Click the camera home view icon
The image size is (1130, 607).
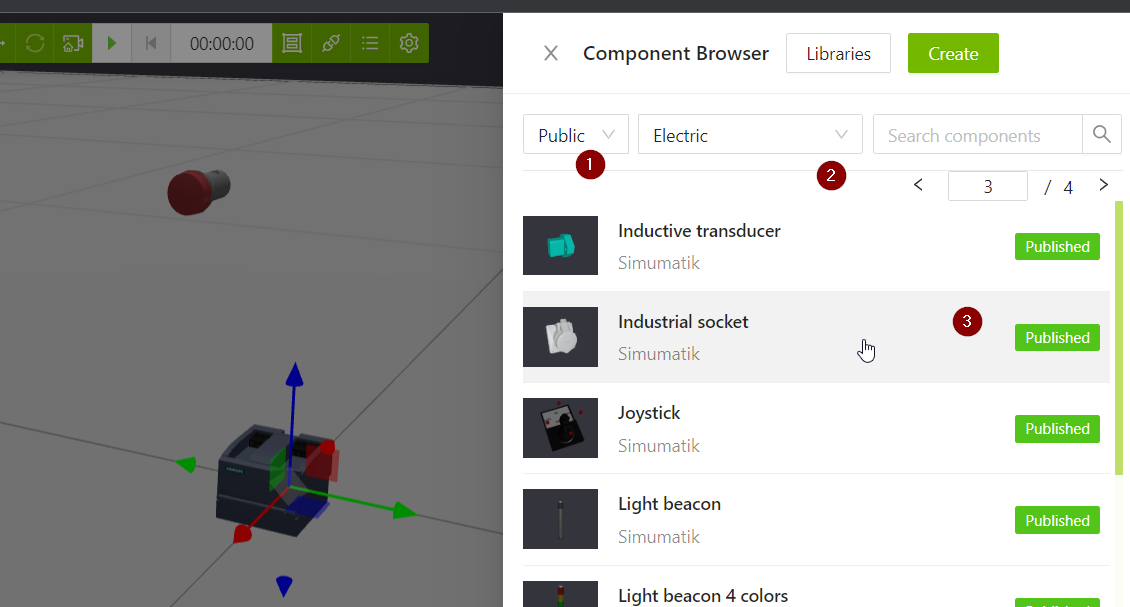point(73,43)
